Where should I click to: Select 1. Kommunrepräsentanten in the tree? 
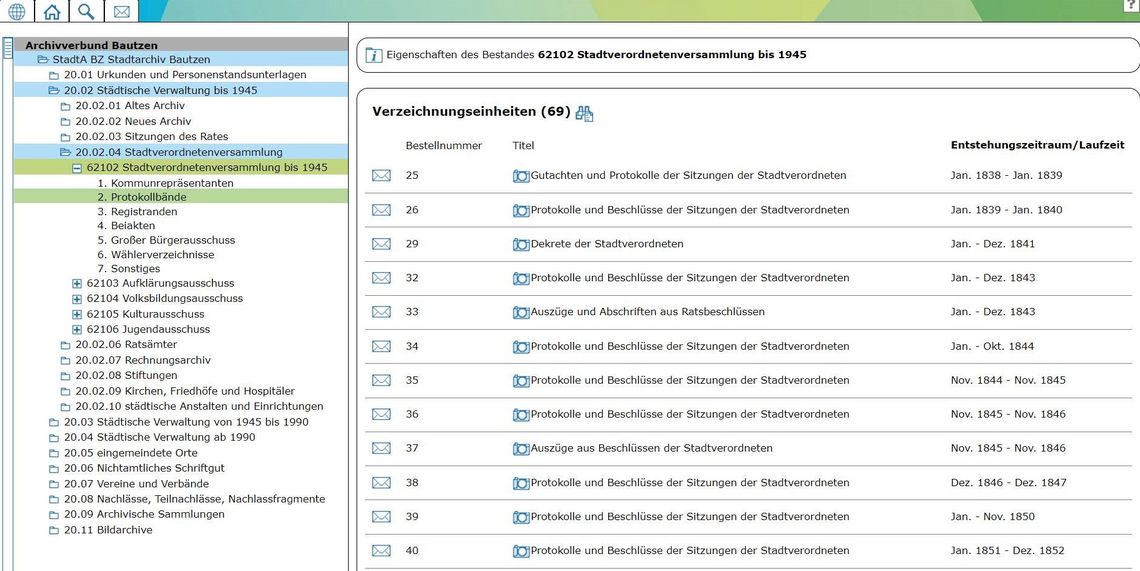click(x=172, y=183)
